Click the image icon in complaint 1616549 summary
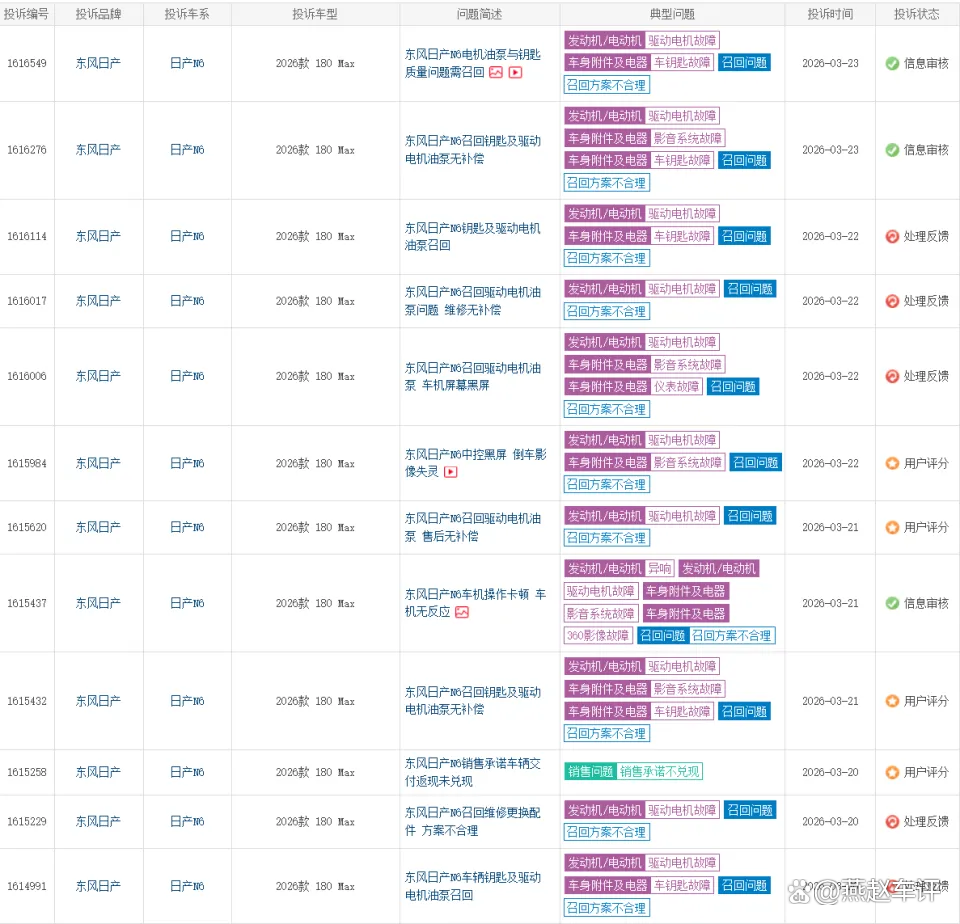The width and height of the screenshot is (960, 924). (496, 72)
